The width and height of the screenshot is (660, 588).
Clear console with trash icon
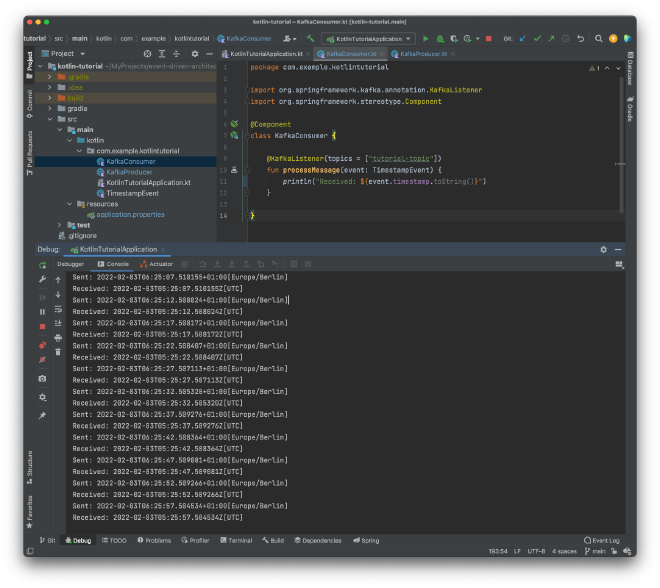coord(58,351)
